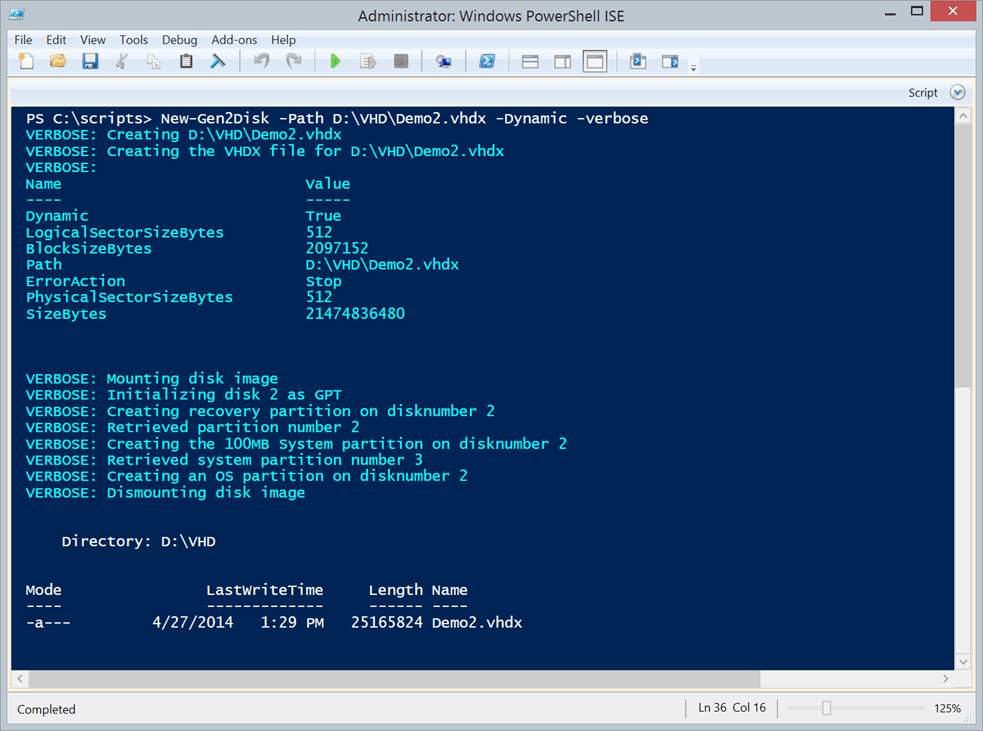The image size is (983, 731).
Task: Click the vertical scrollbar thumb
Action: click(x=963, y=256)
